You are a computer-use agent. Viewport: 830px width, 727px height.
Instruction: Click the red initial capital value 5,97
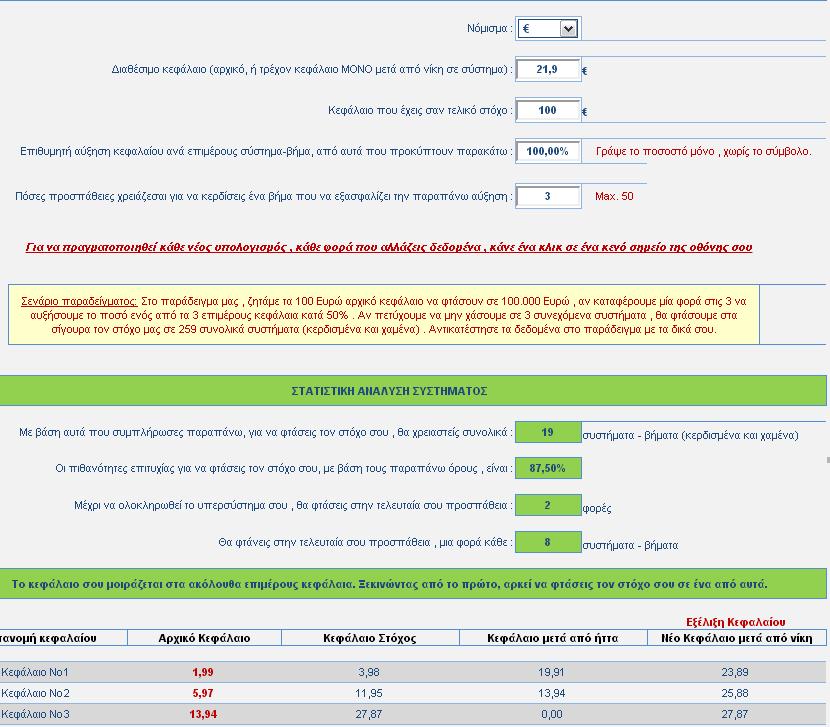click(203, 693)
